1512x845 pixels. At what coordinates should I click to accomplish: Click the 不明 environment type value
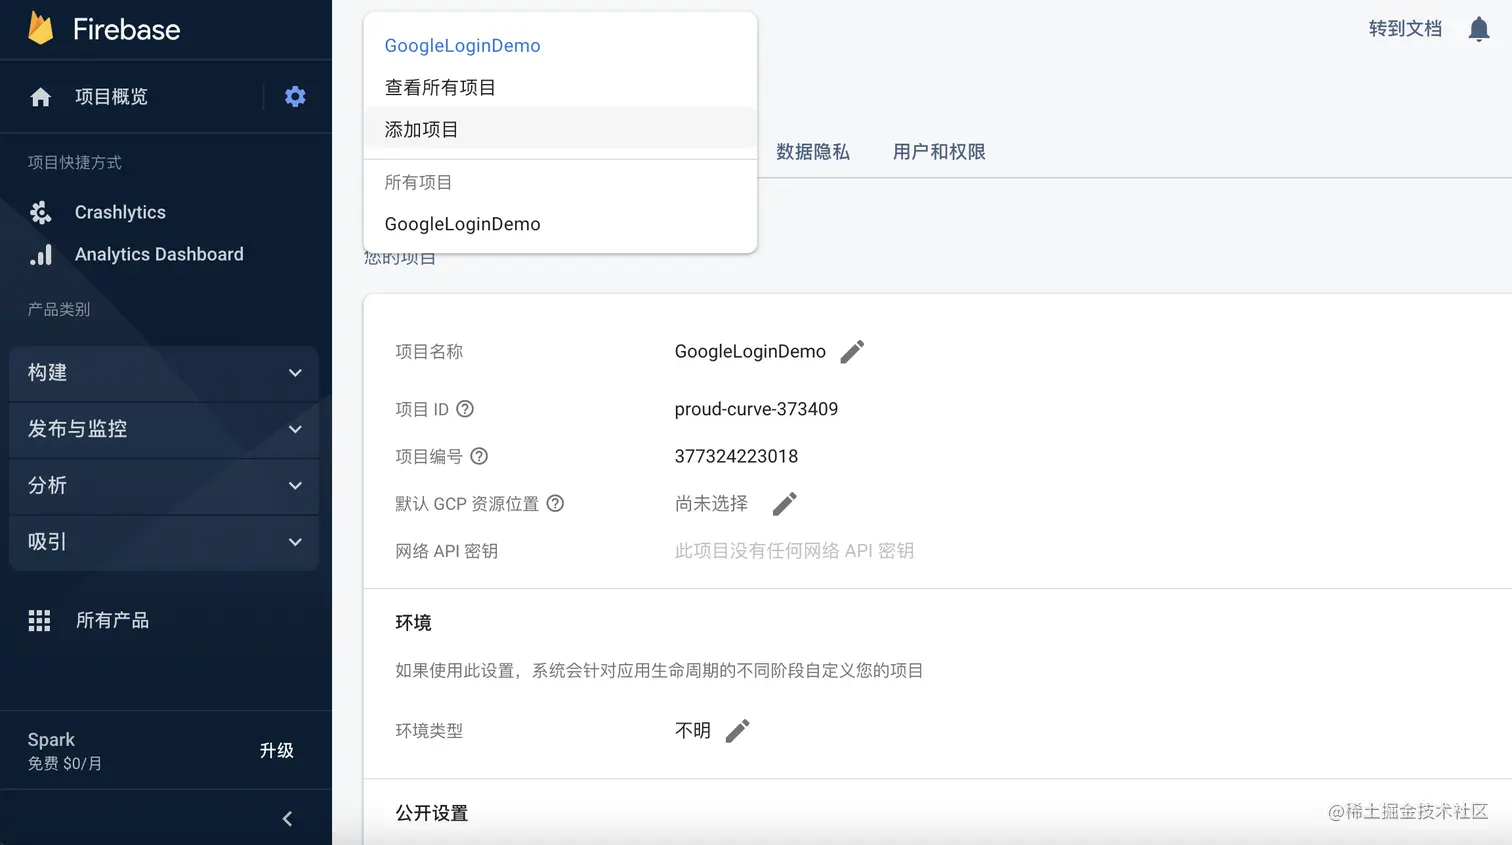(x=693, y=731)
